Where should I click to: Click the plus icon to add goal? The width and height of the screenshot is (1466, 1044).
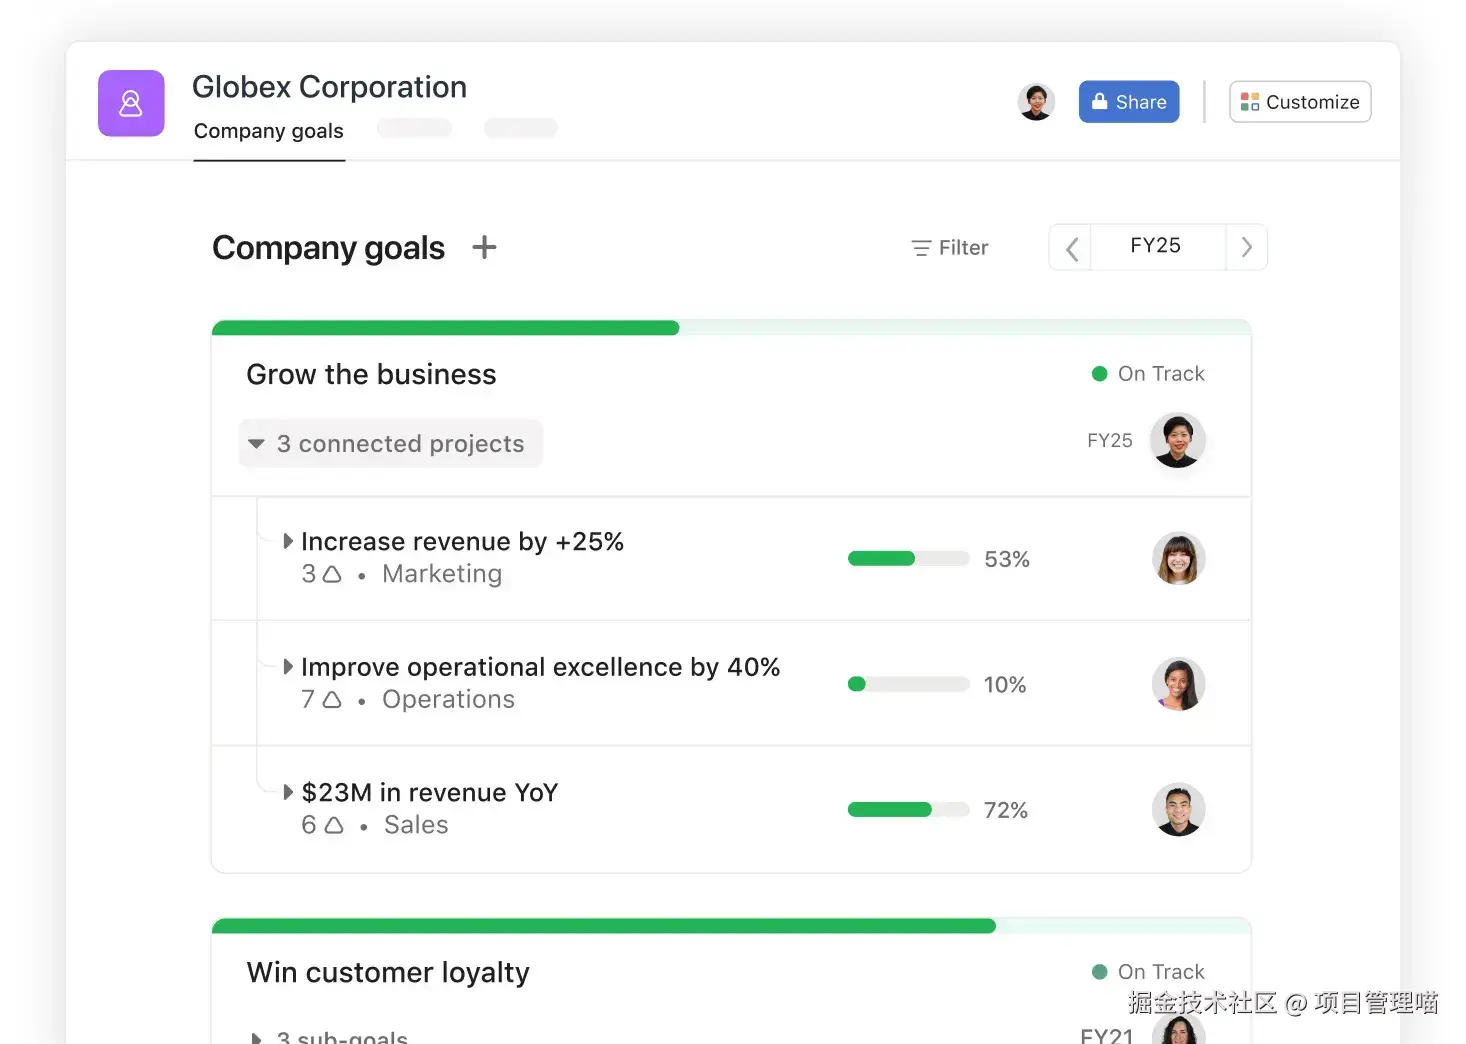[x=484, y=247]
